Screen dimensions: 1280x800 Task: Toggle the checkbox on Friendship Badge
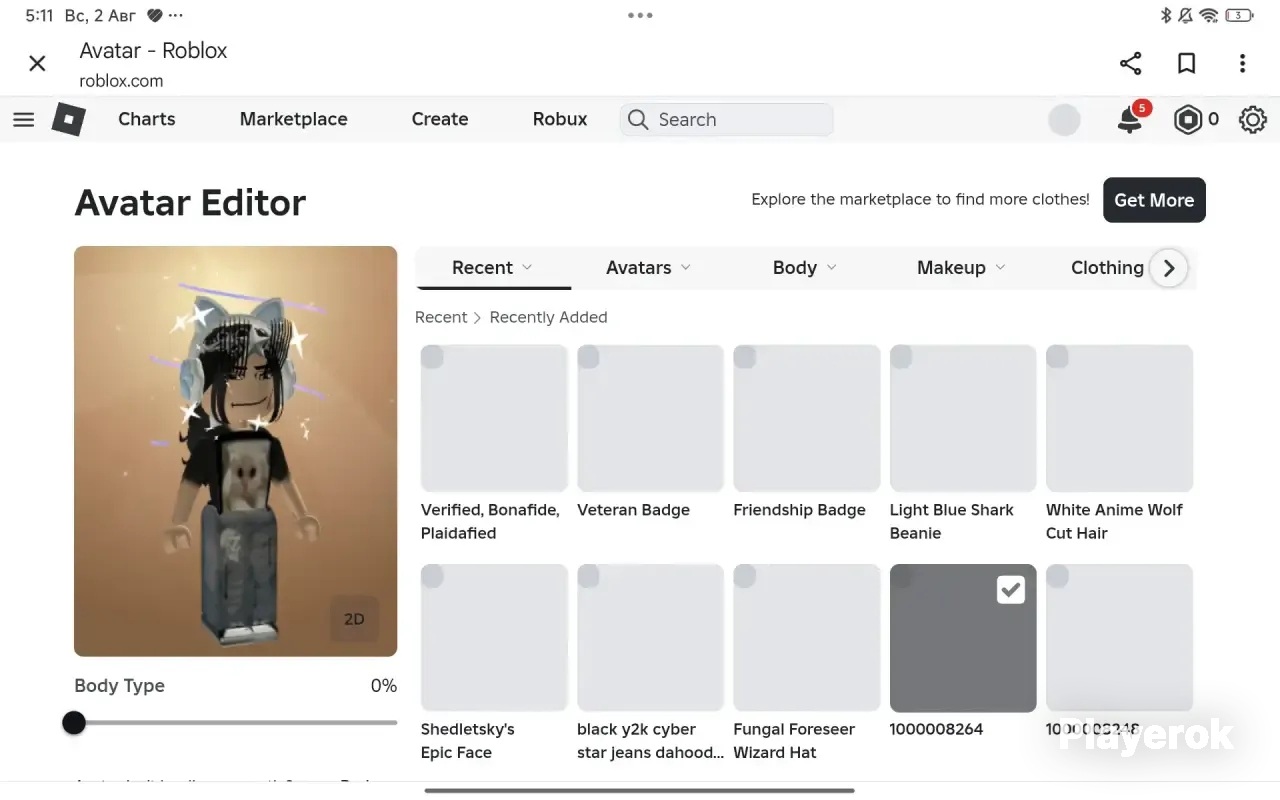[745, 357]
